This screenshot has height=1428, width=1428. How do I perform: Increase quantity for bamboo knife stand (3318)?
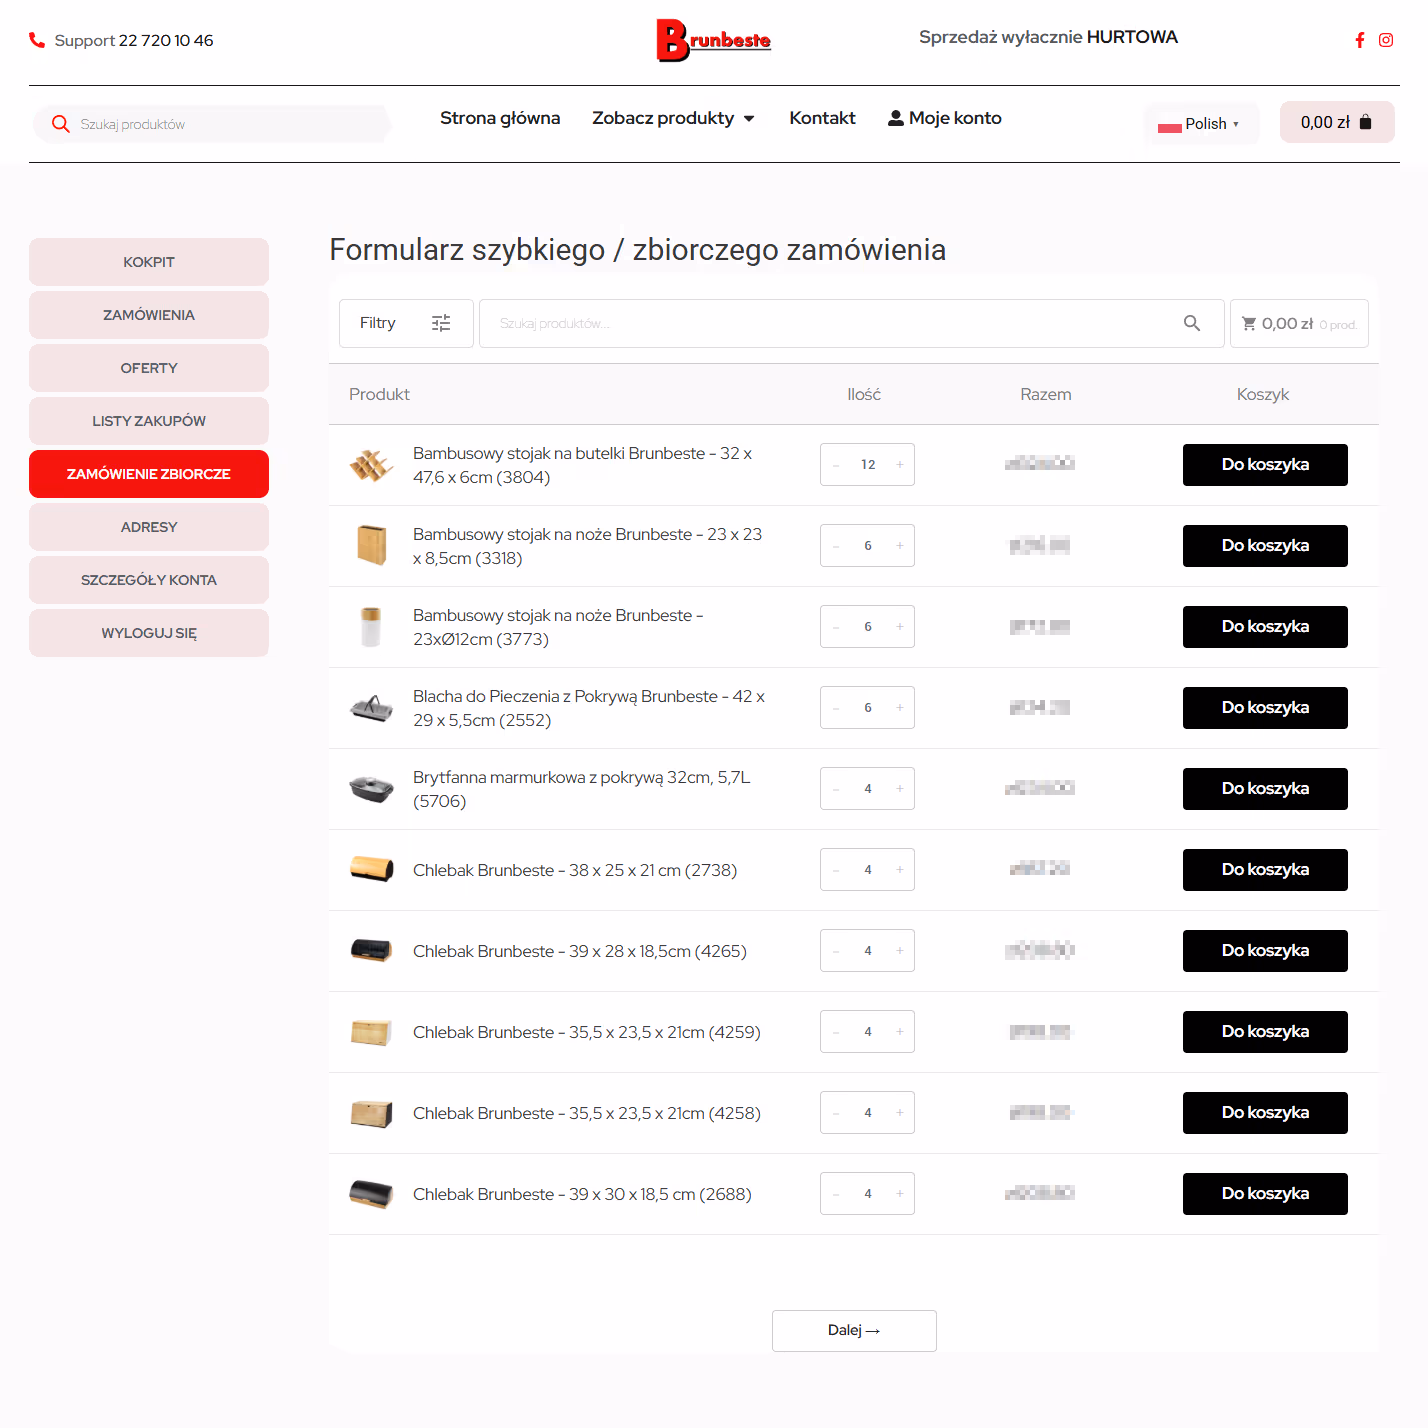pyautogui.click(x=900, y=546)
